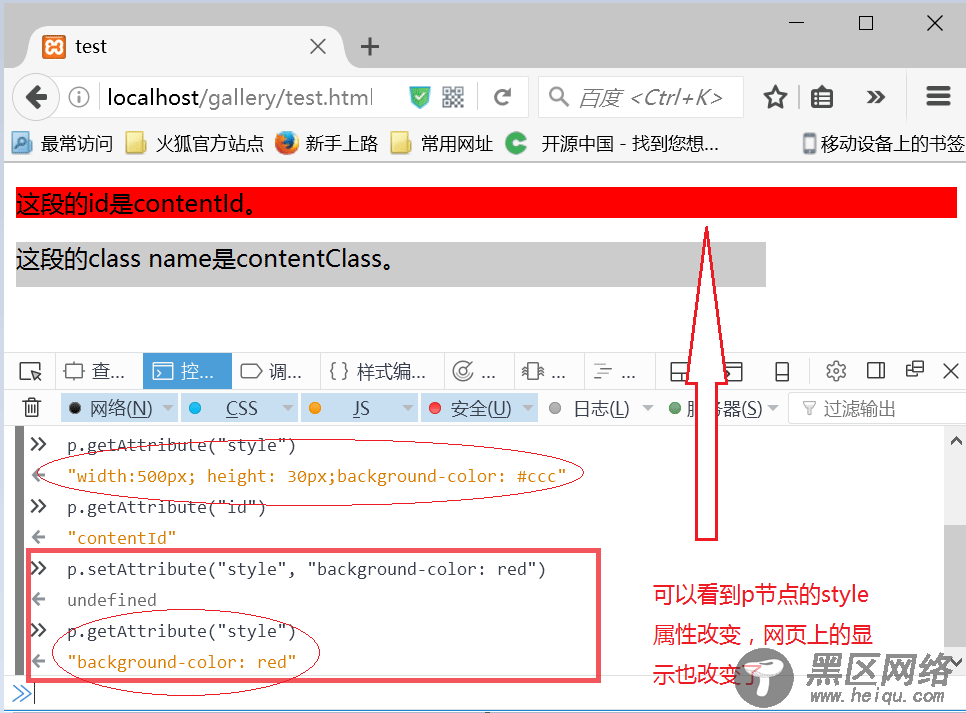The height and width of the screenshot is (713, 966).
Task: Click the gray contentClass paragraph
Action: tap(391, 264)
